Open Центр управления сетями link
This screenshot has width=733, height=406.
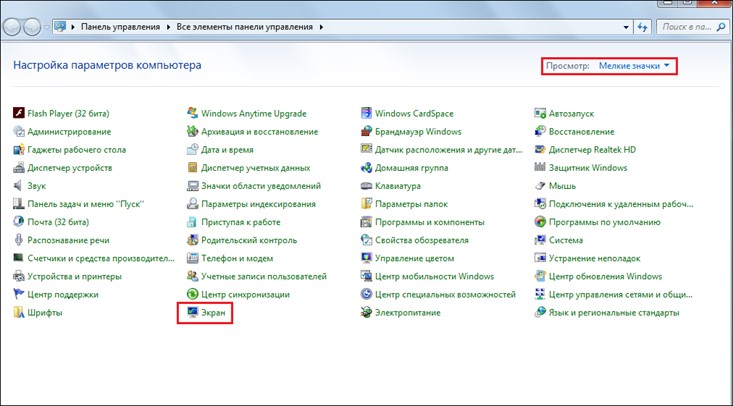tap(620, 295)
